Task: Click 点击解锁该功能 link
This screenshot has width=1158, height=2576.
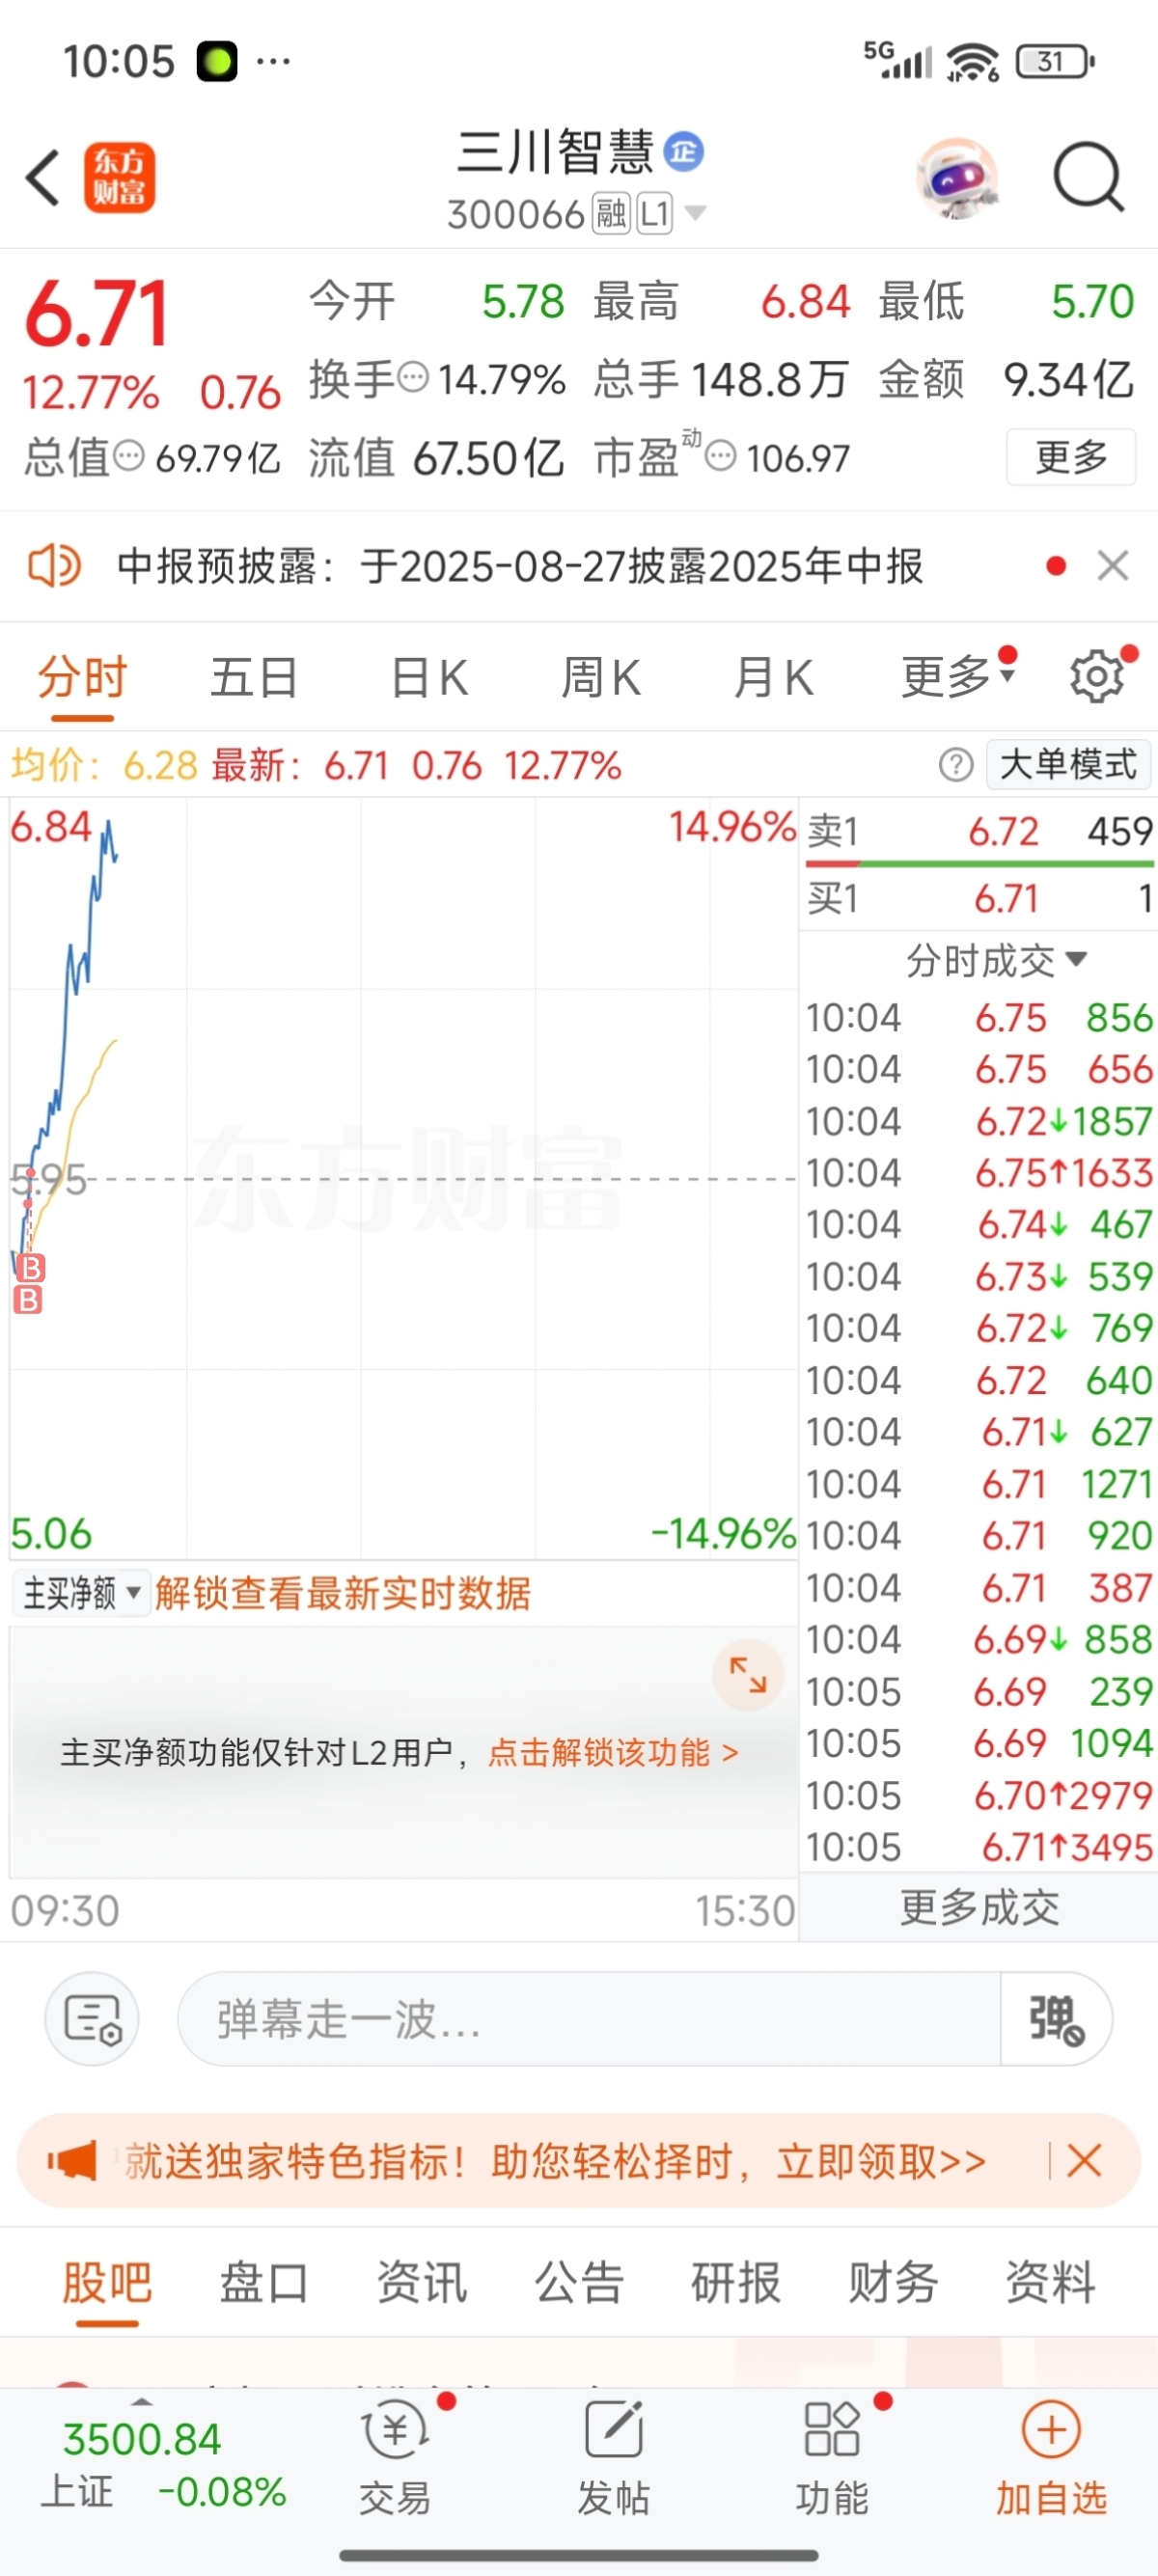Action: click(x=613, y=1753)
